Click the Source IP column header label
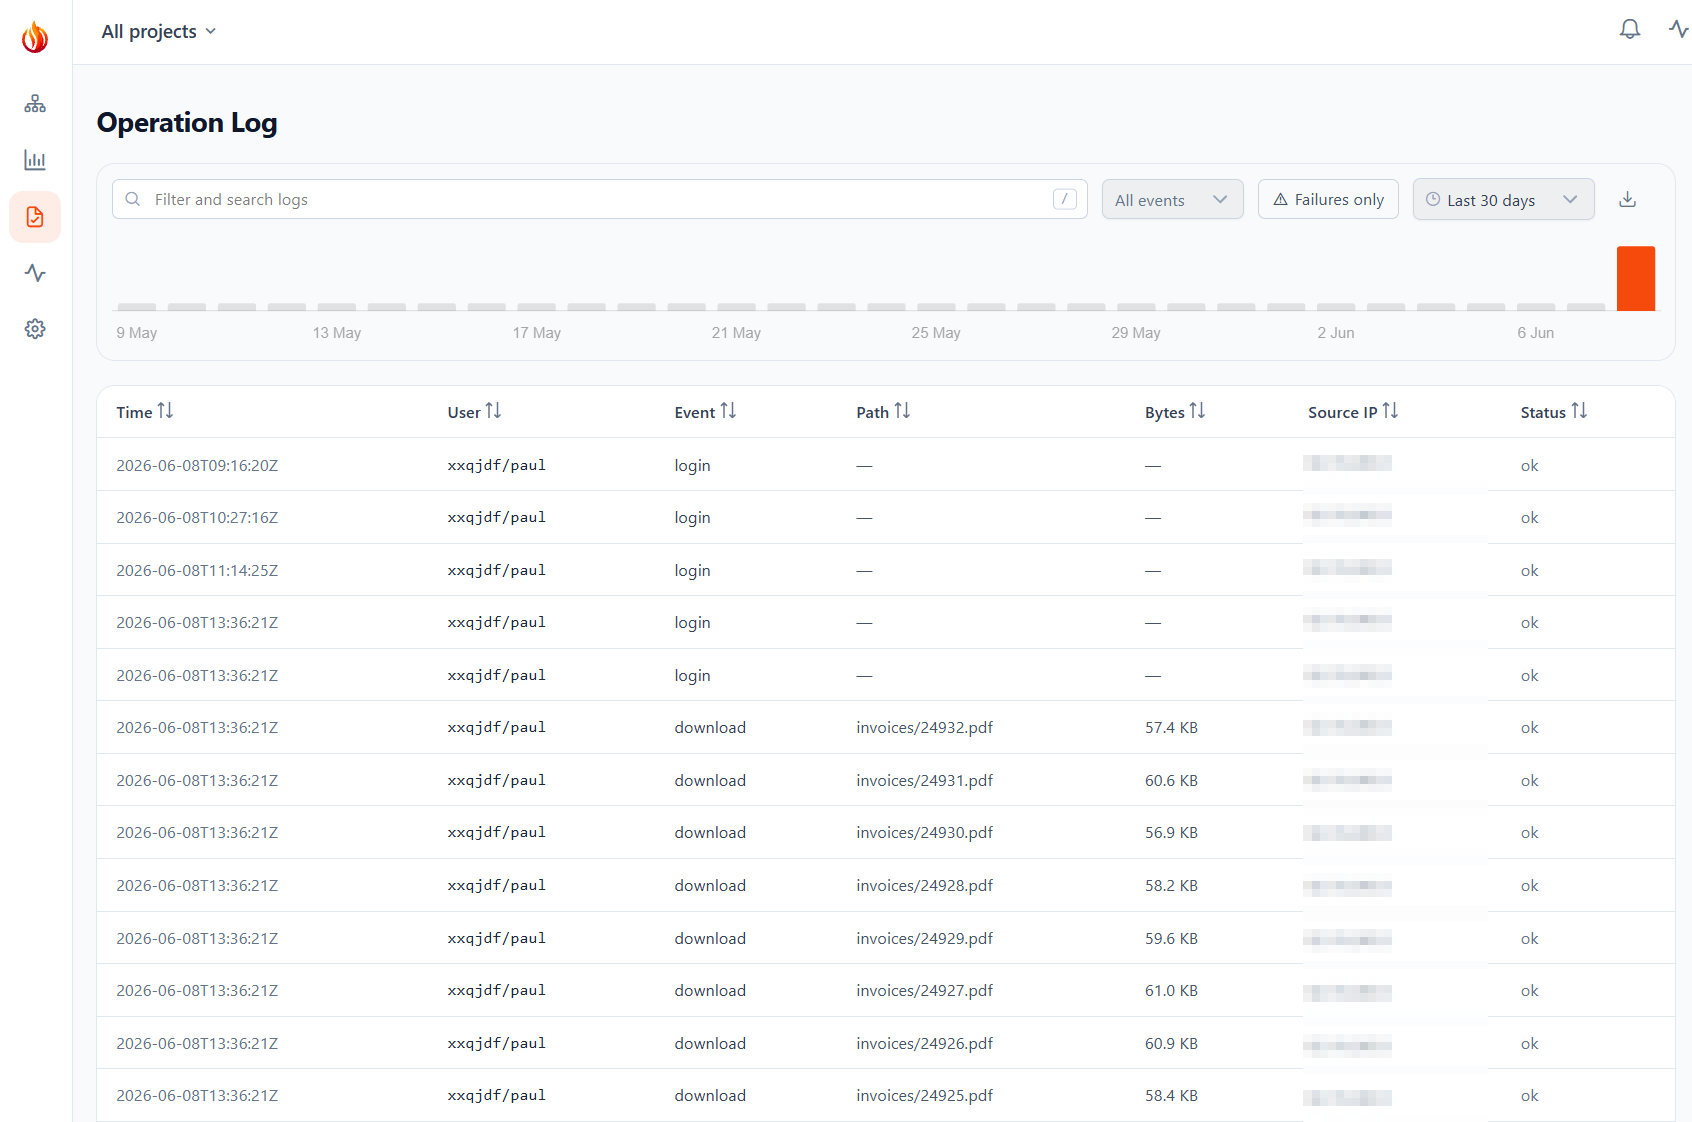 tap(1342, 412)
